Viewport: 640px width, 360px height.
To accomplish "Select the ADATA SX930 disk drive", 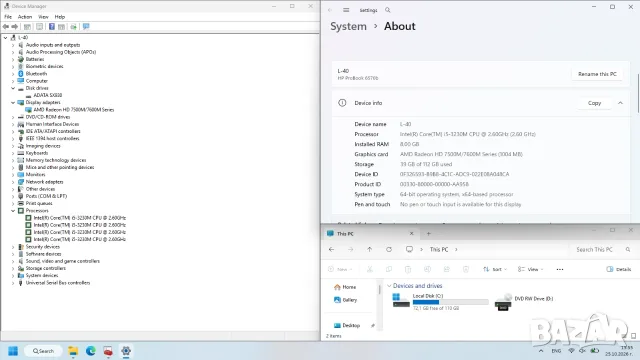I will pyautogui.click(x=47, y=95).
